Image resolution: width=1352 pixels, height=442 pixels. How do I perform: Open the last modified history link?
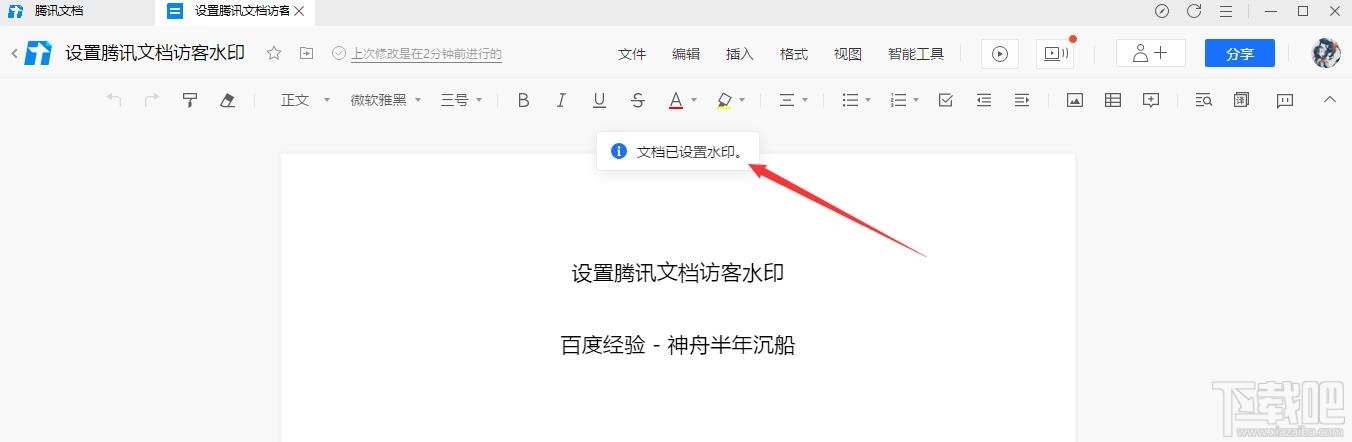click(x=426, y=54)
